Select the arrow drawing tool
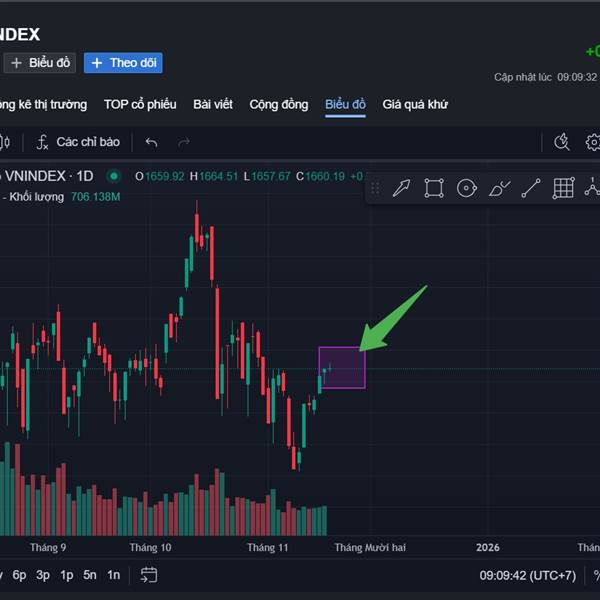This screenshot has height=600, width=600. [401, 188]
